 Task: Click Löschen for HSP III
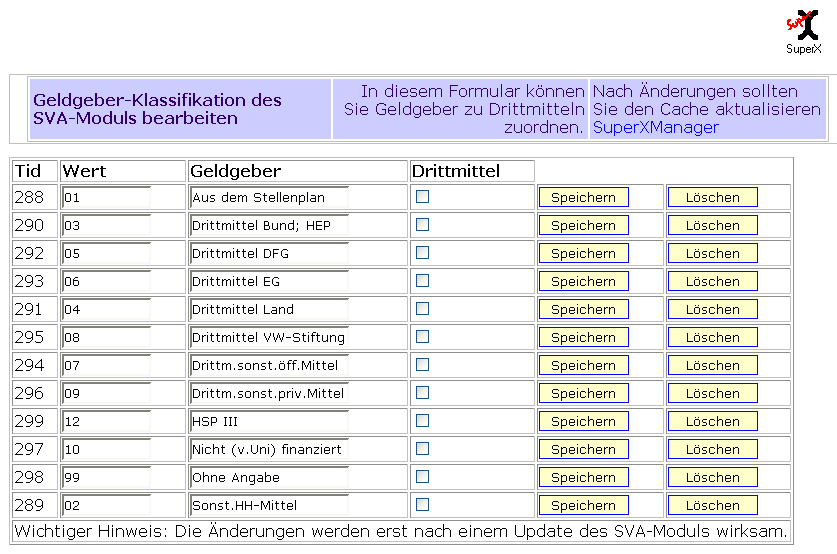coord(713,422)
